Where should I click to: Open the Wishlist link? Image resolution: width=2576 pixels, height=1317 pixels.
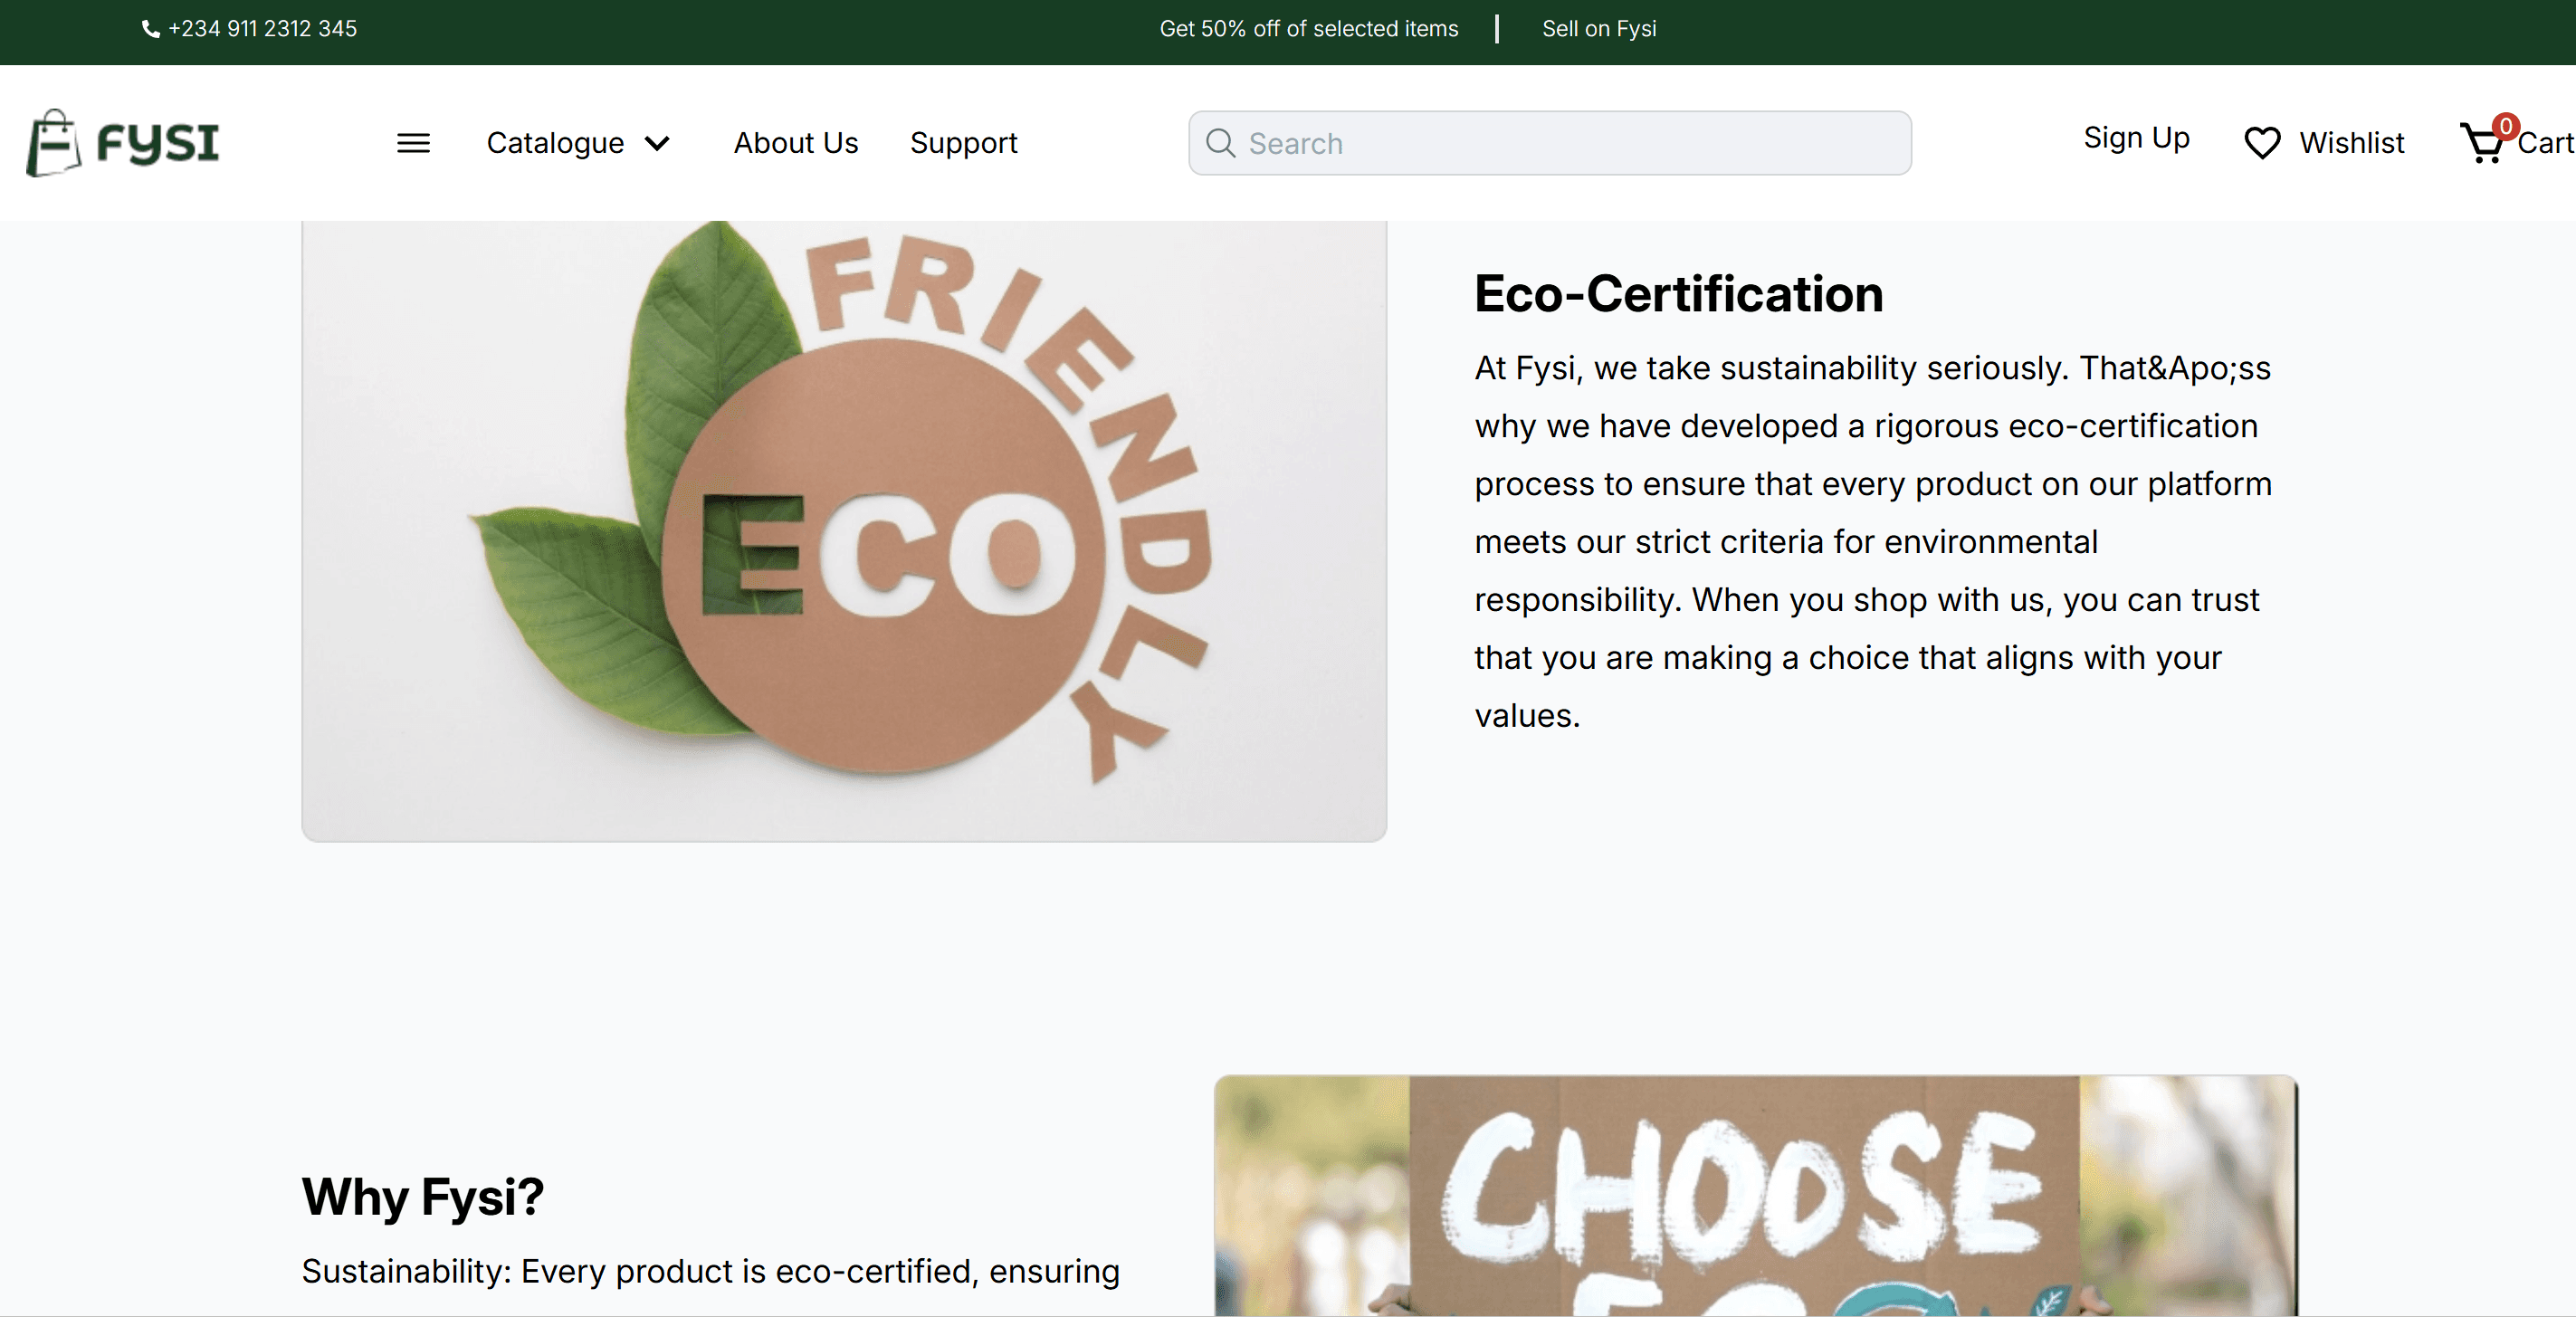(2351, 143)
